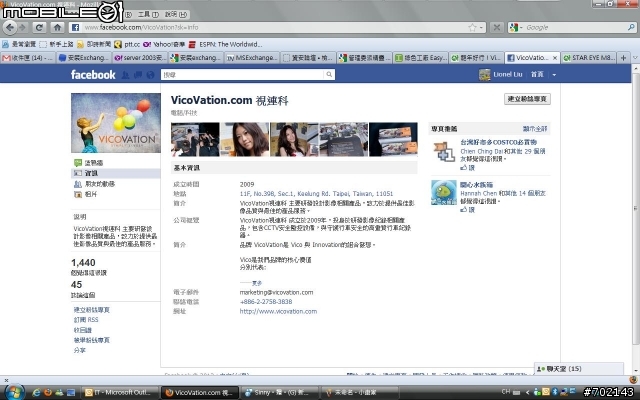
Task: Open Facebook notifications globe icon
Action: coord(150,75)
